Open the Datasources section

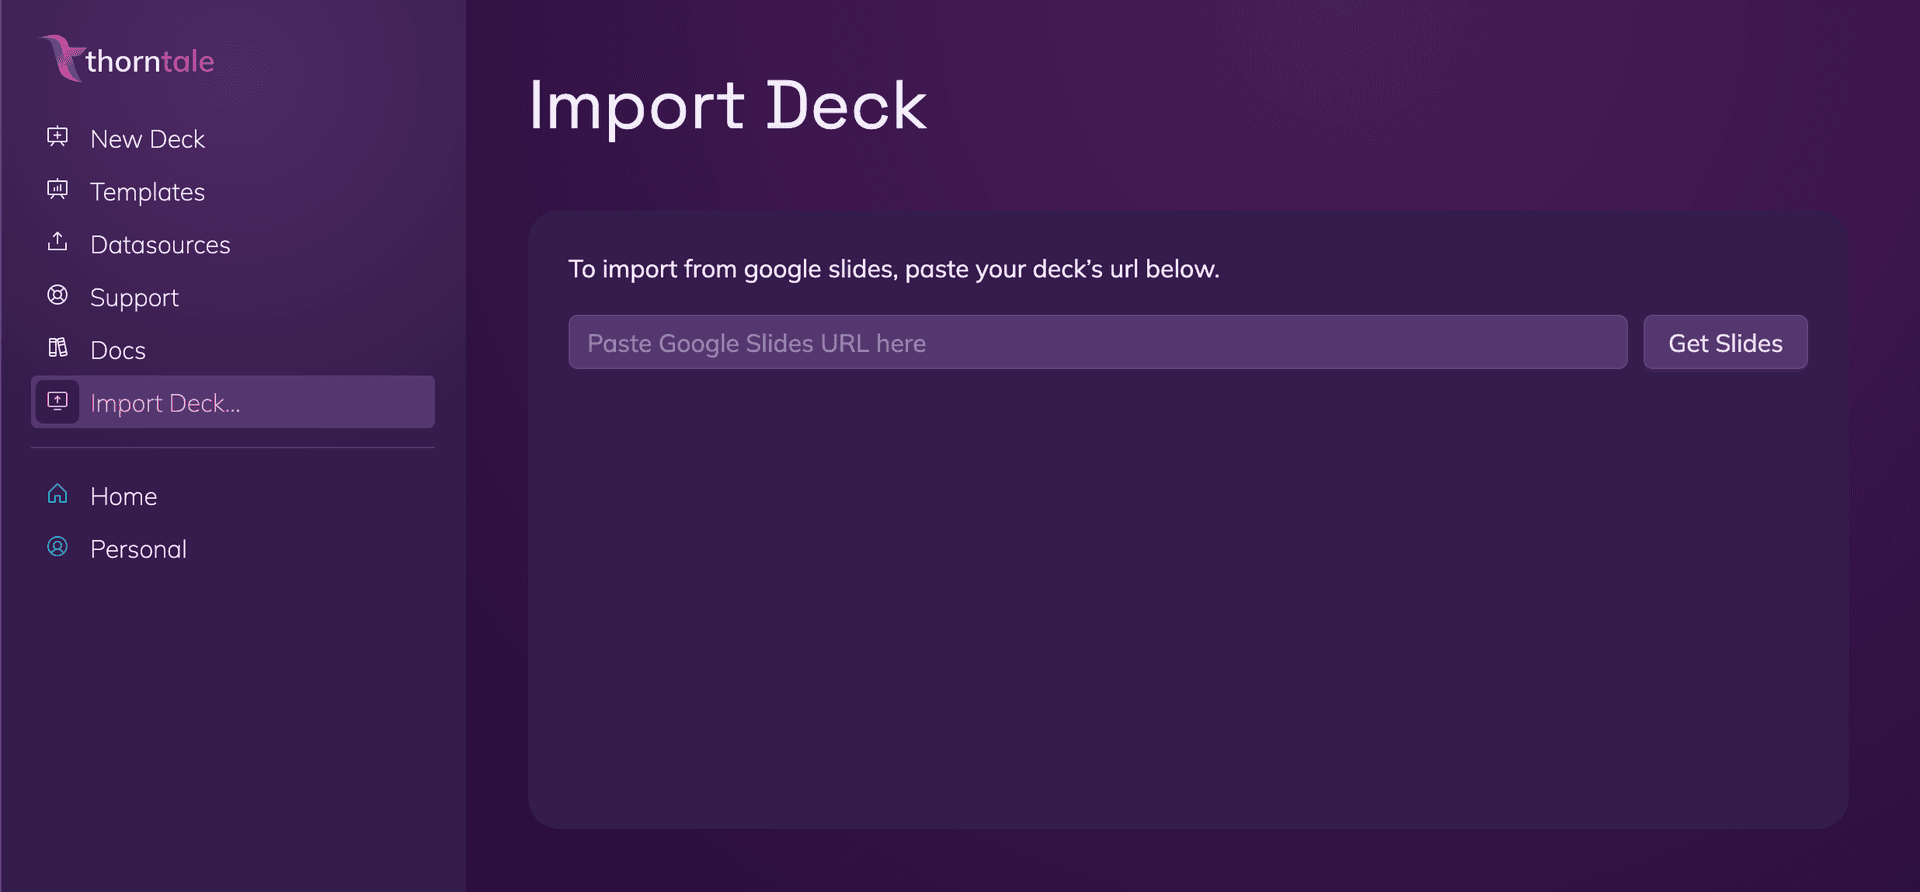tap(160, 244)
